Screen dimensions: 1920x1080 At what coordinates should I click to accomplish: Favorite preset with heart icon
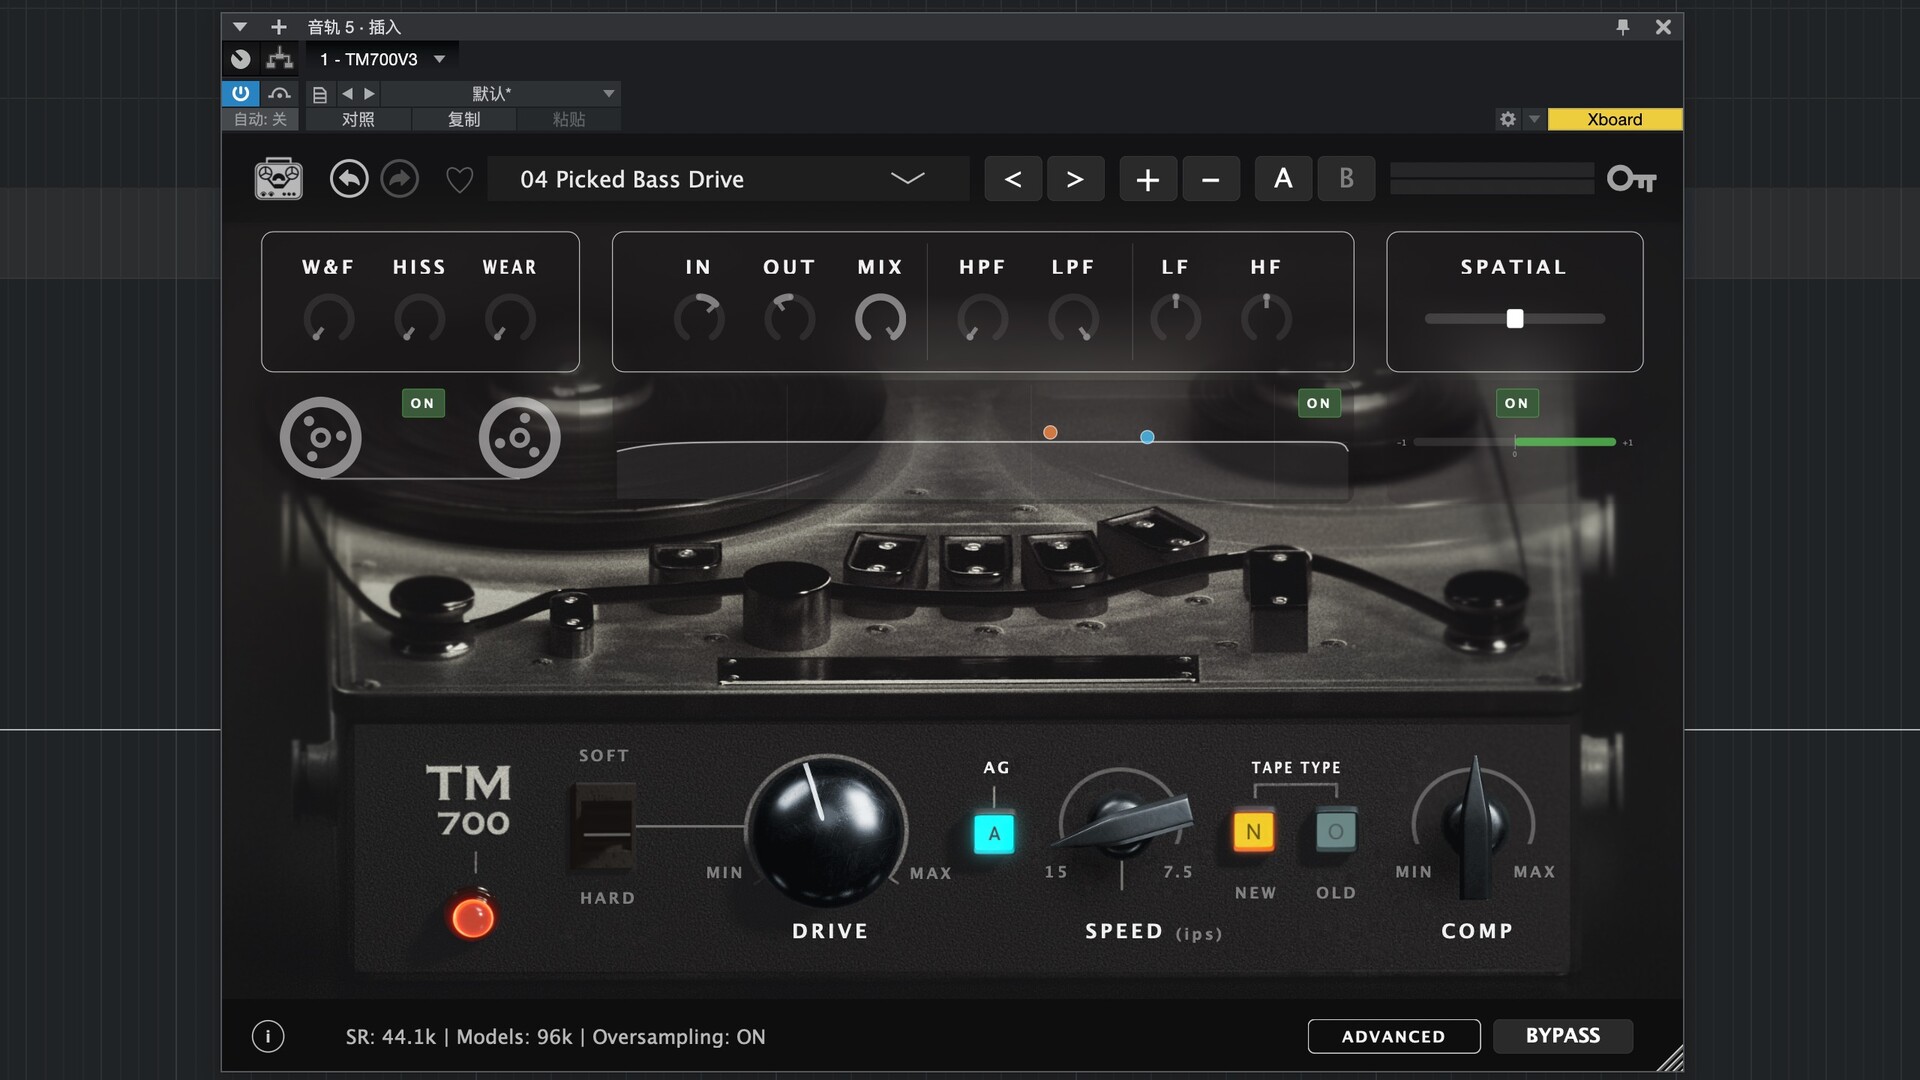[x=459, y=180]
